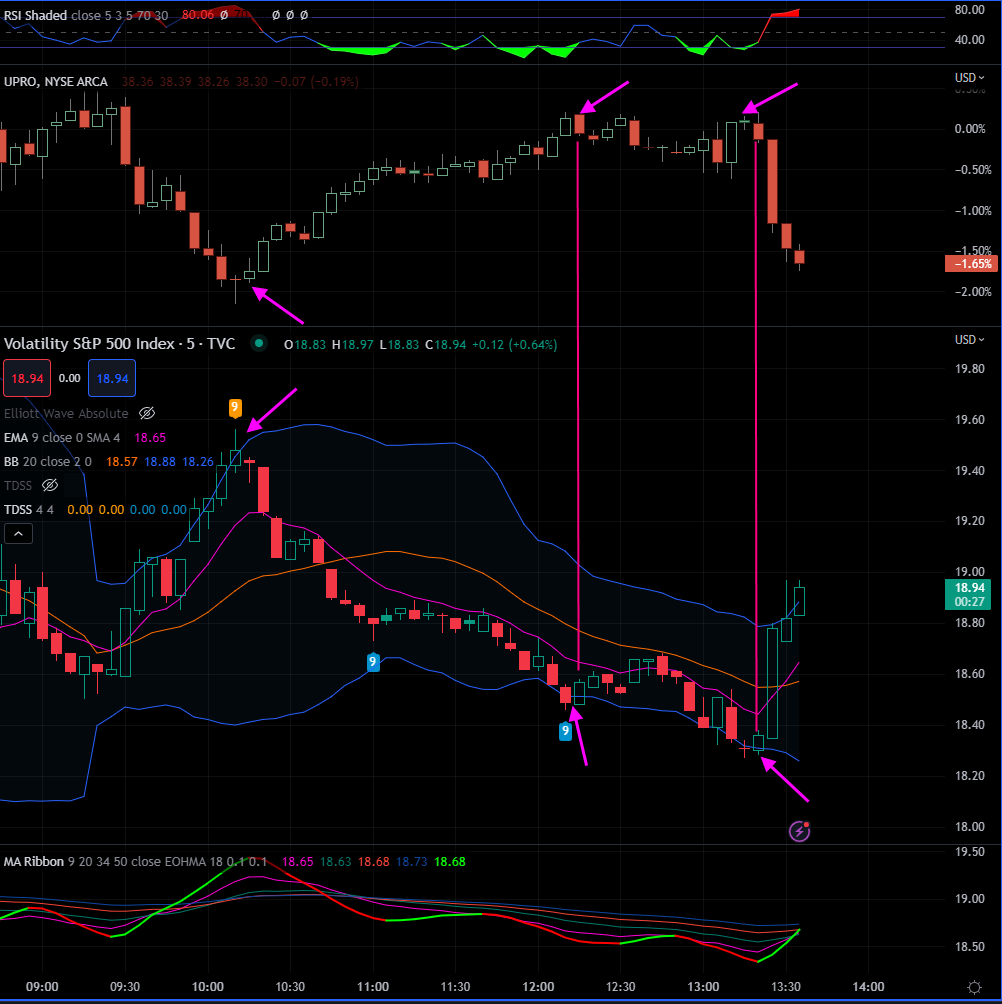Viewport: 1002px width, 1004px height.
Task: Click the purple lightning bolt event icon
Action: [x=799, y=830]
